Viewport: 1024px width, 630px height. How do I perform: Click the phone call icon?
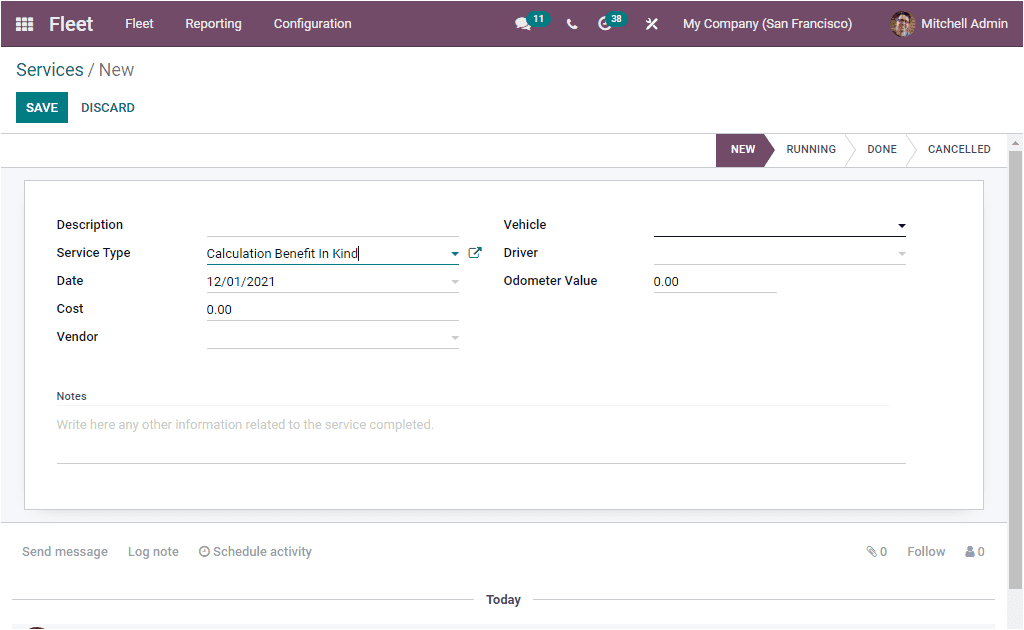(571, 24)
